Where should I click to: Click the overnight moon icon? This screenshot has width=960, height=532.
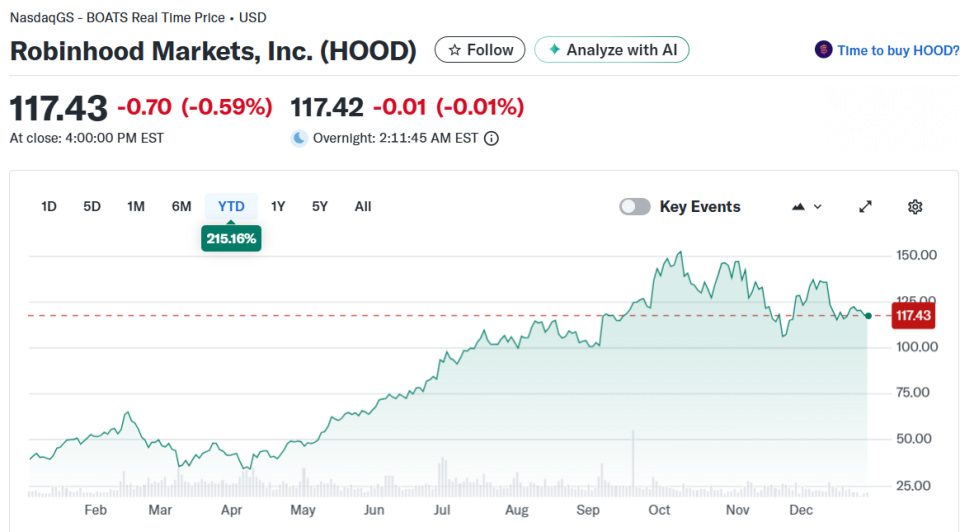point(298,139)
